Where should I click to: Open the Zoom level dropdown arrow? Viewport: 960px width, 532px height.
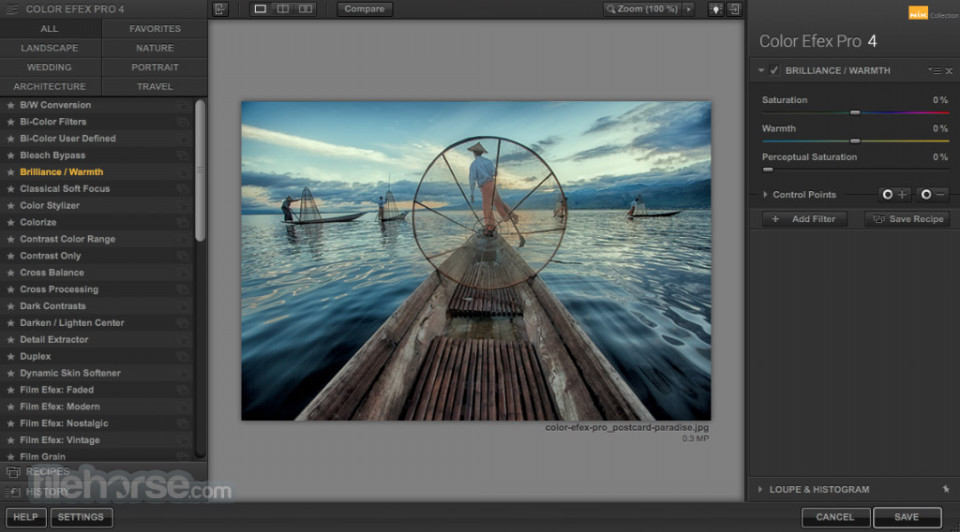point(689,9)
